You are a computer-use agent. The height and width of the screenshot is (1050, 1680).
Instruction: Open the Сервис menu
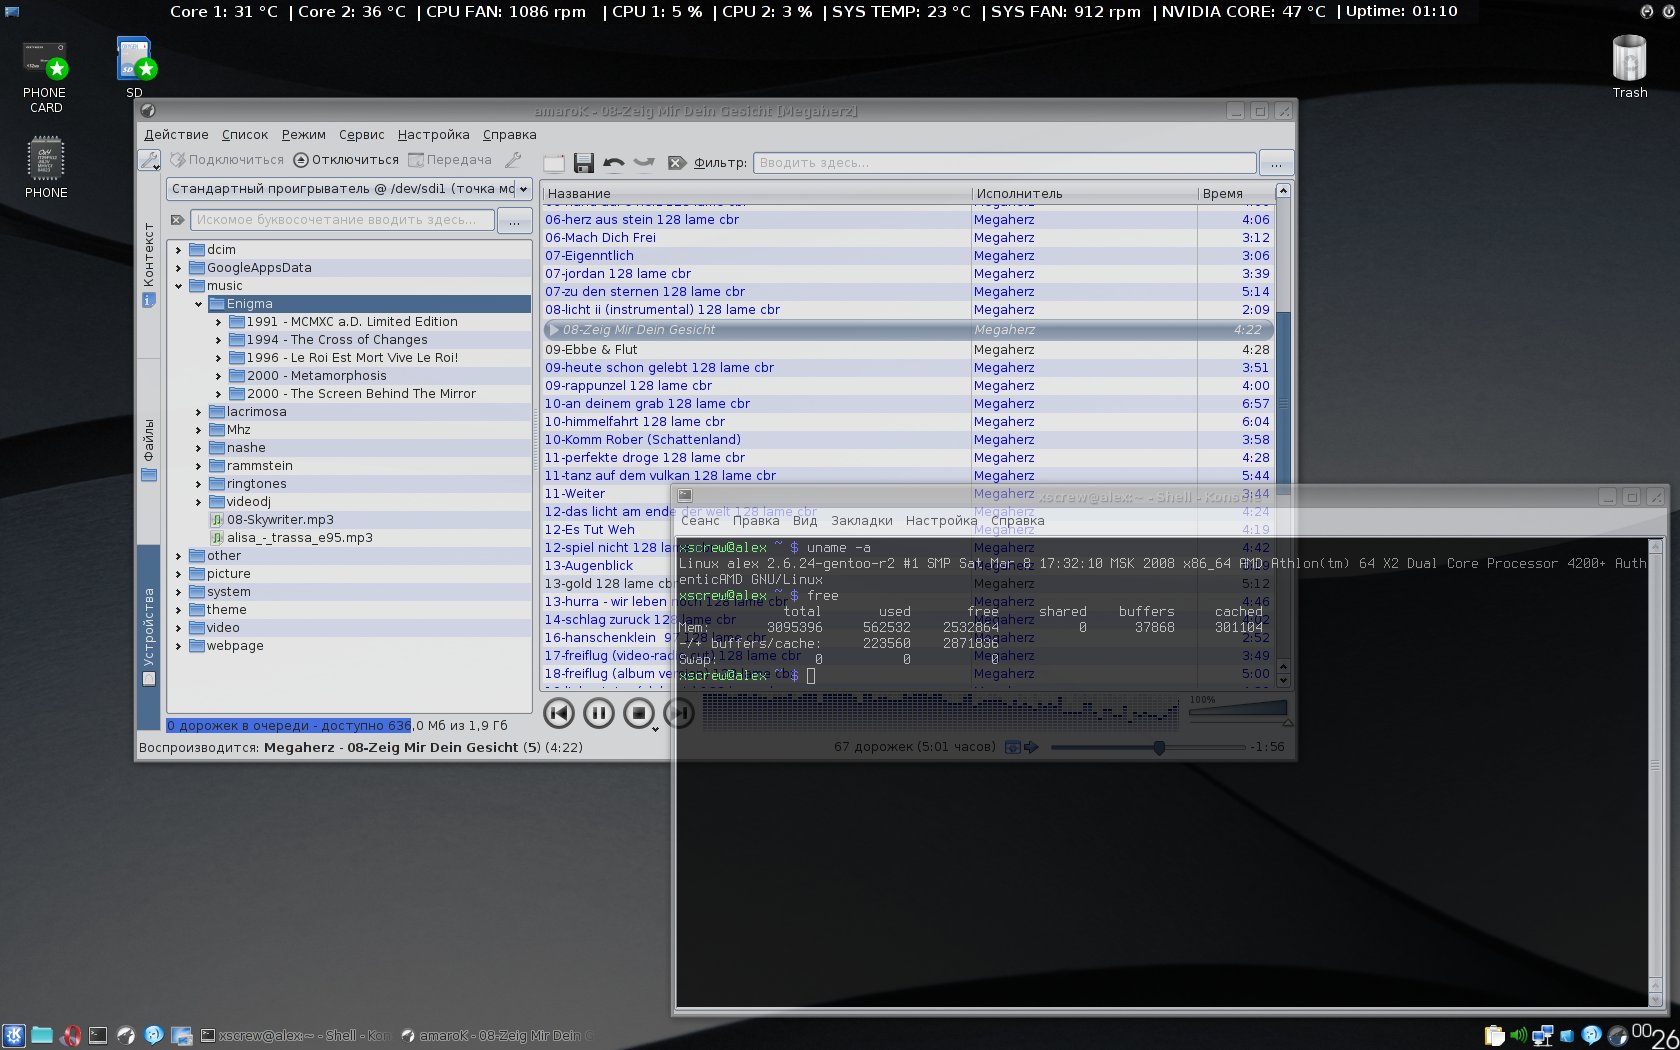(361, 135)
